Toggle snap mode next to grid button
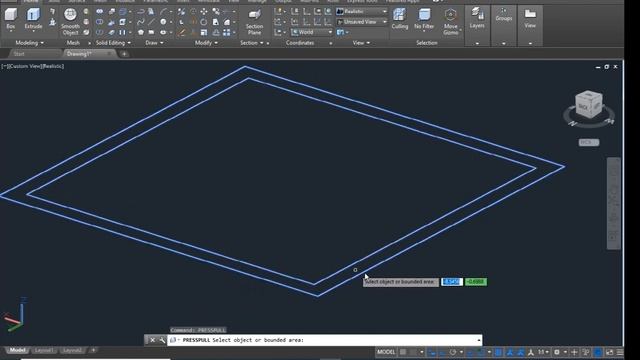Viewport: 640px width, 360px height. click(413, 352)
